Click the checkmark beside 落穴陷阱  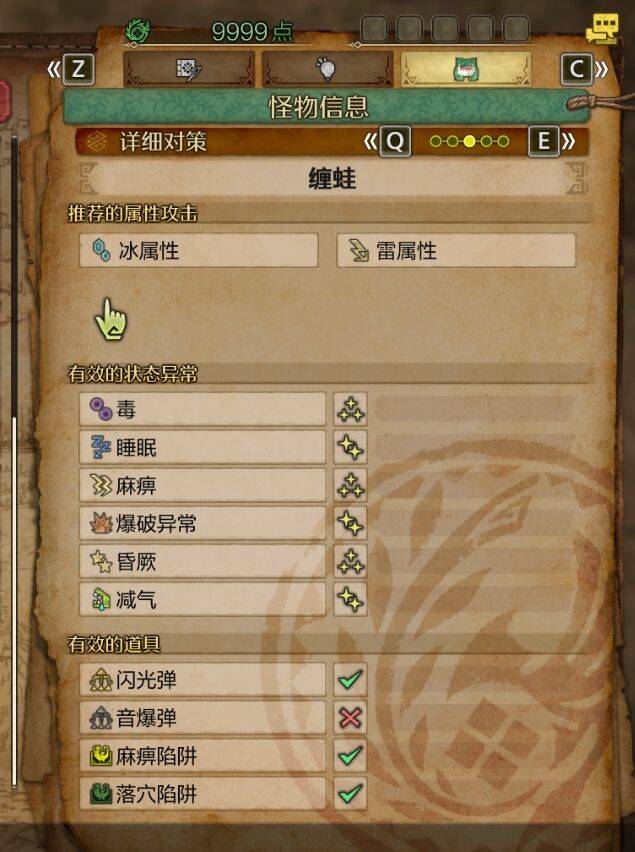tap(350, 794)
